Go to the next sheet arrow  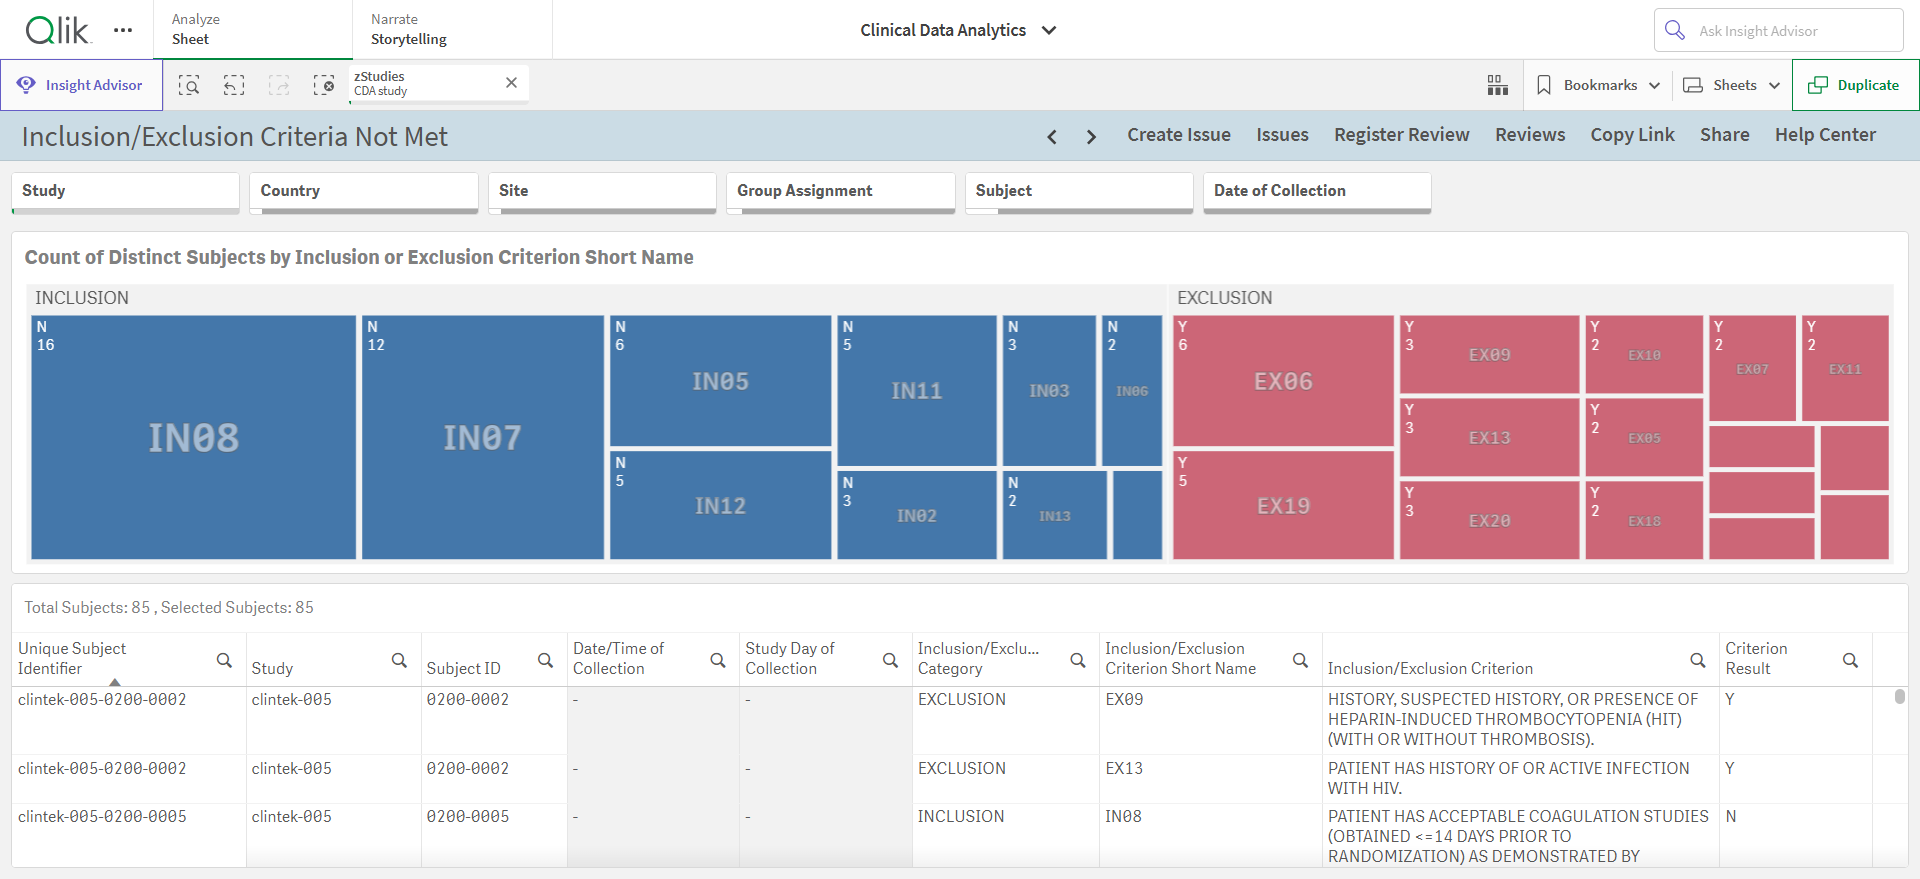click(x=1091, y=136)
